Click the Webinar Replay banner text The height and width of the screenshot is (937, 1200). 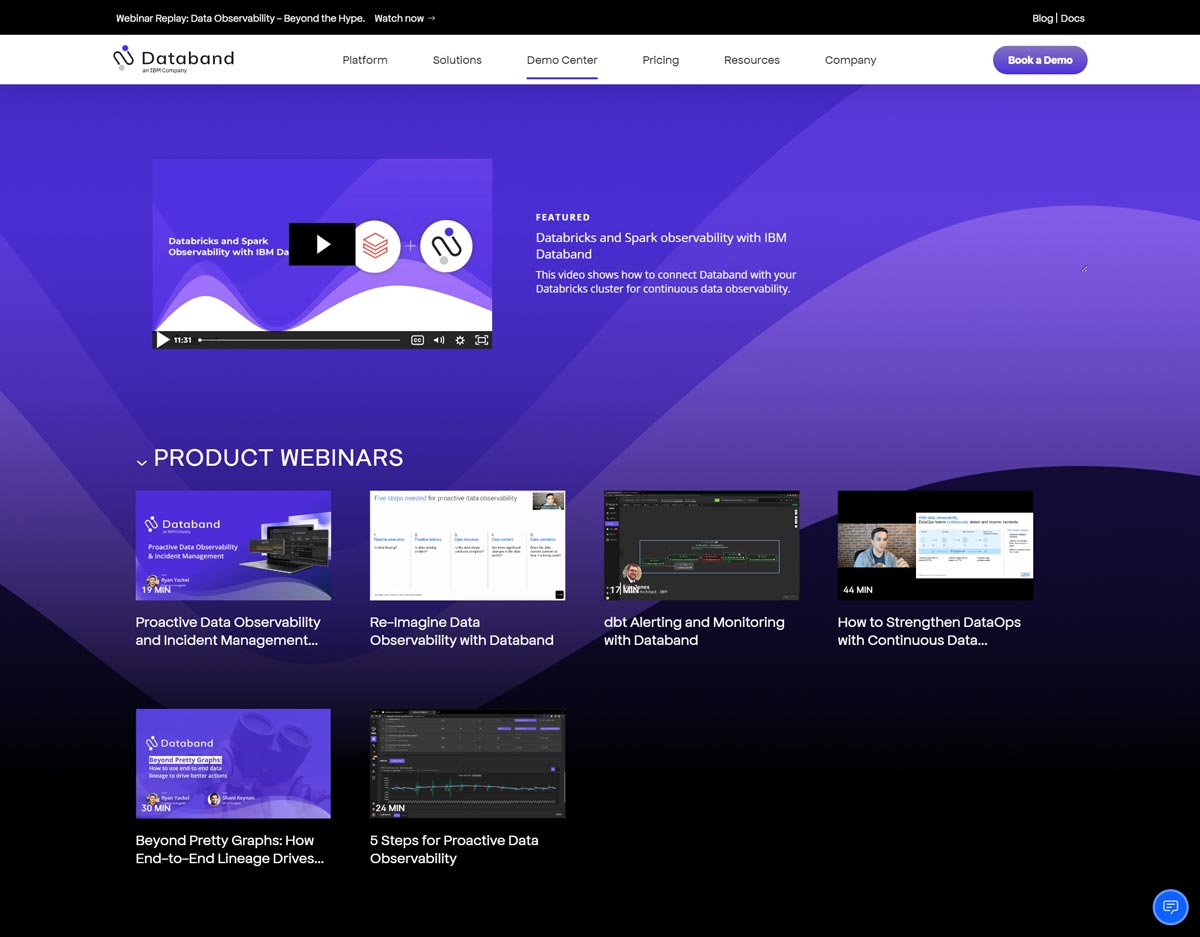coord(240,18)
